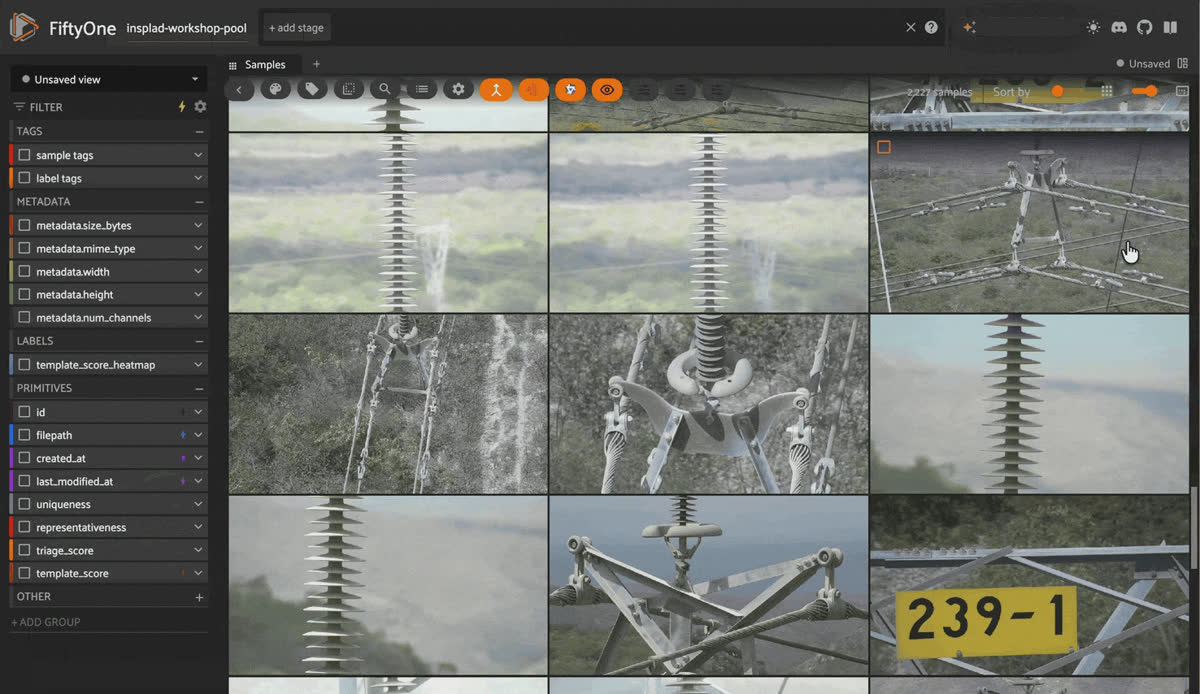Open the color scheme palette icon
The height and width of the screenshot is (694, 1200).
275,89
